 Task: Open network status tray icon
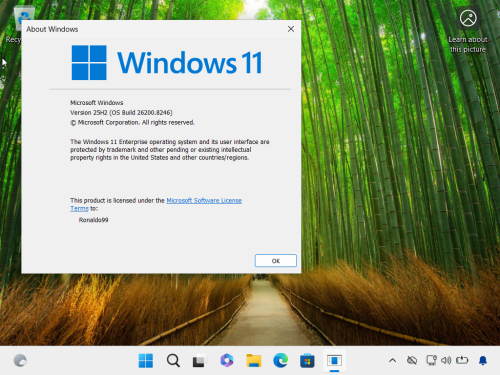click(x=431, y=360)
